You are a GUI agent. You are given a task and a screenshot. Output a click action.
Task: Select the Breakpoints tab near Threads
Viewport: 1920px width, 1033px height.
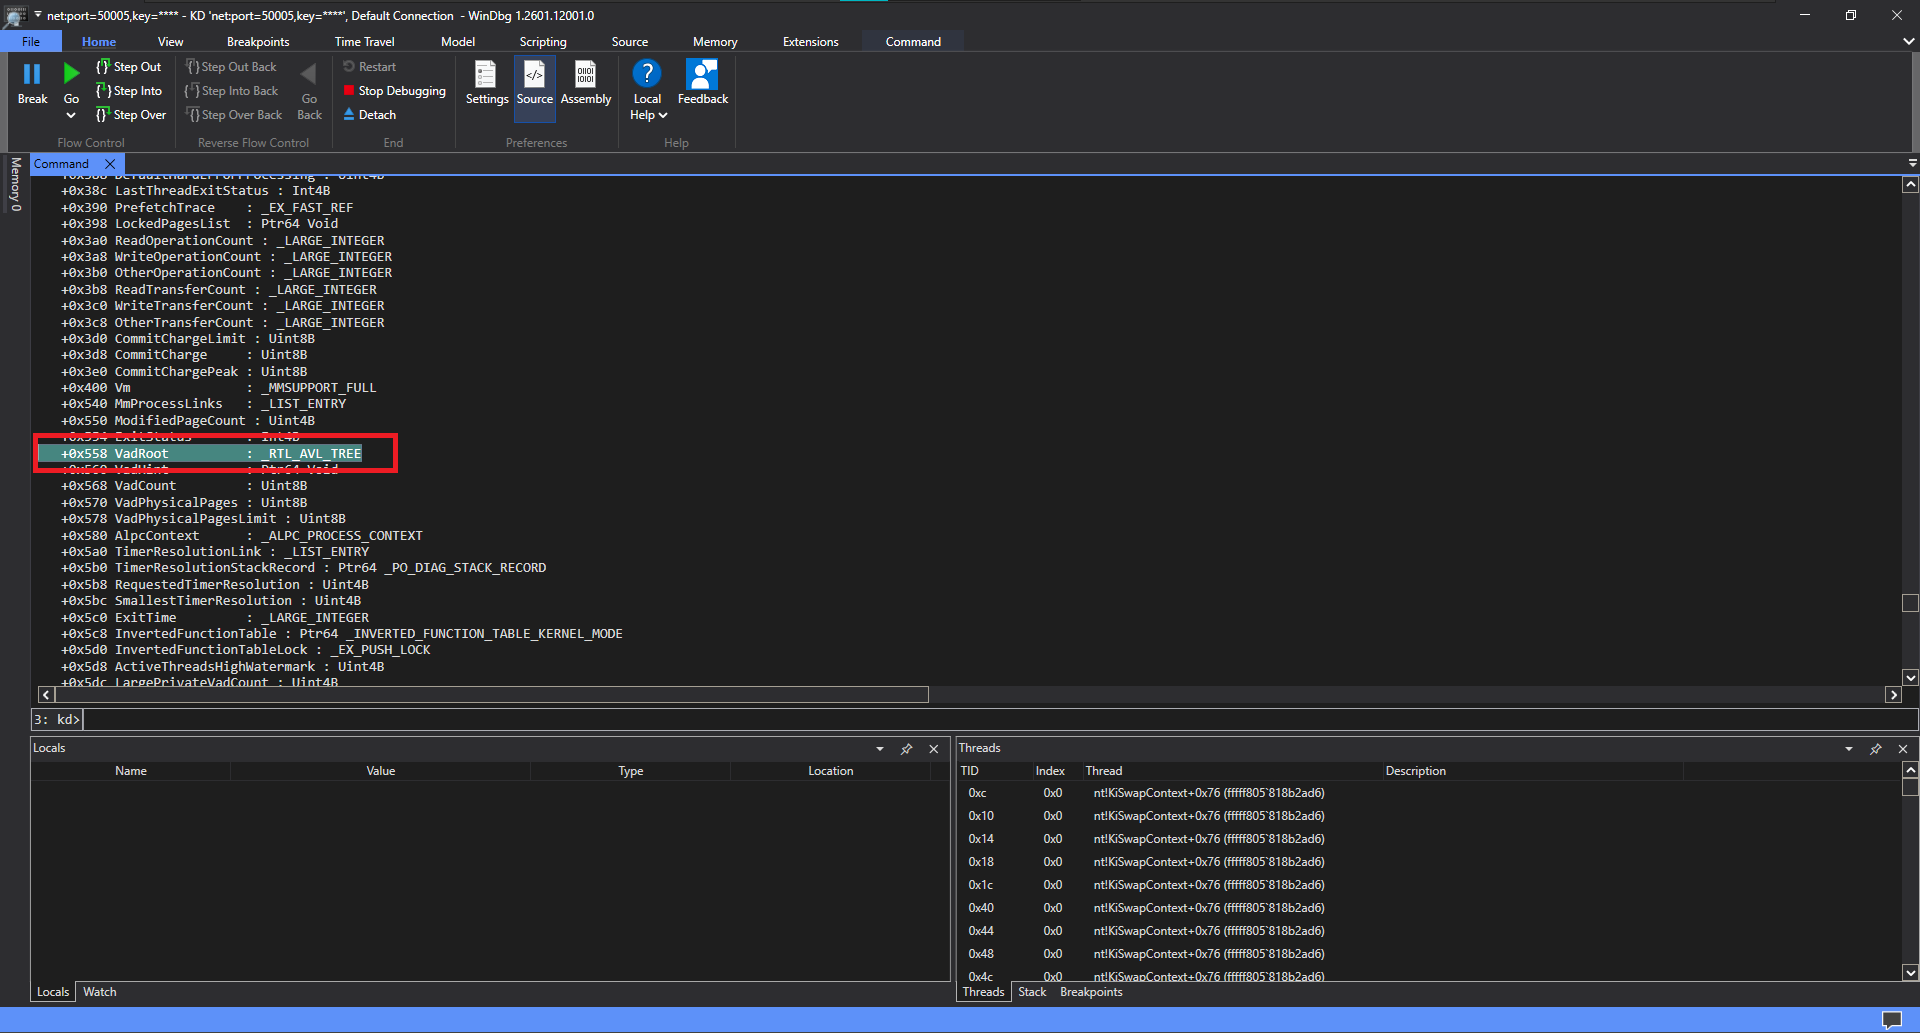[1091, 991]
